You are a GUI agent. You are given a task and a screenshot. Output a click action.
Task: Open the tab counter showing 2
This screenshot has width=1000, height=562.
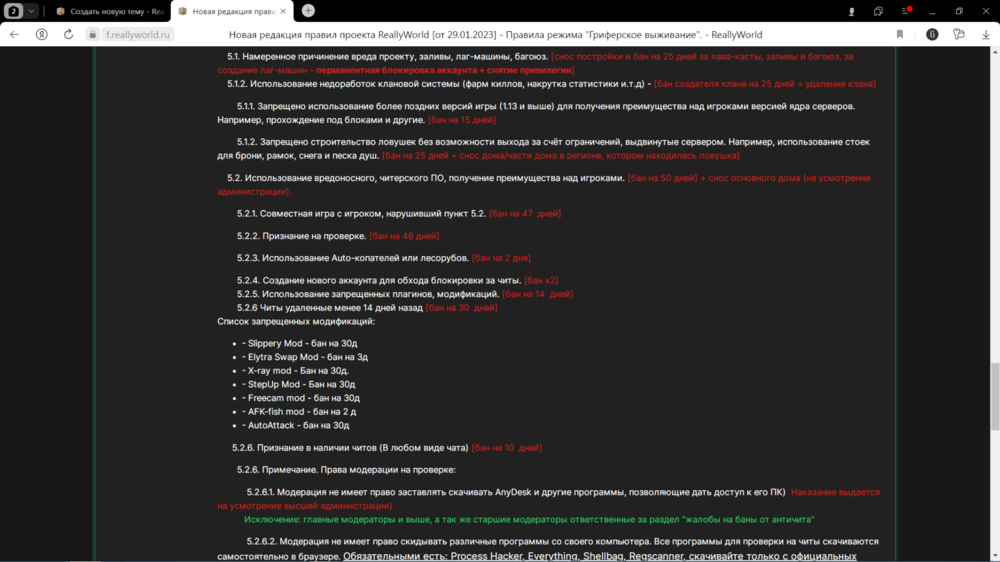[13, 11]
